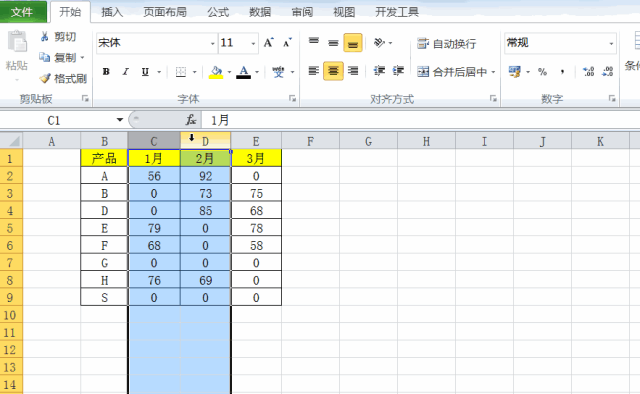Click the borders icon
This screenshot has height=394, width=640.
tap(181, 72)
